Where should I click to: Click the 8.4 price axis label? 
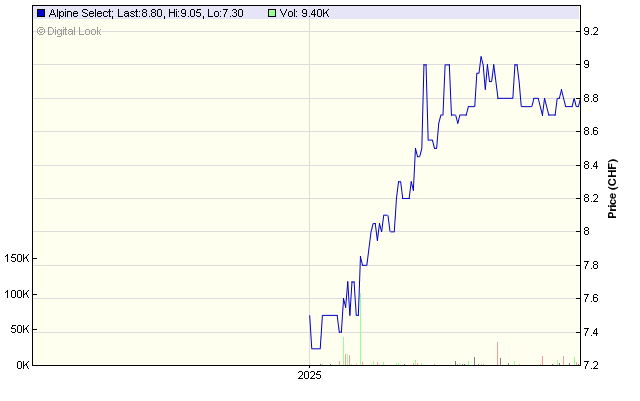pos(592,165)
